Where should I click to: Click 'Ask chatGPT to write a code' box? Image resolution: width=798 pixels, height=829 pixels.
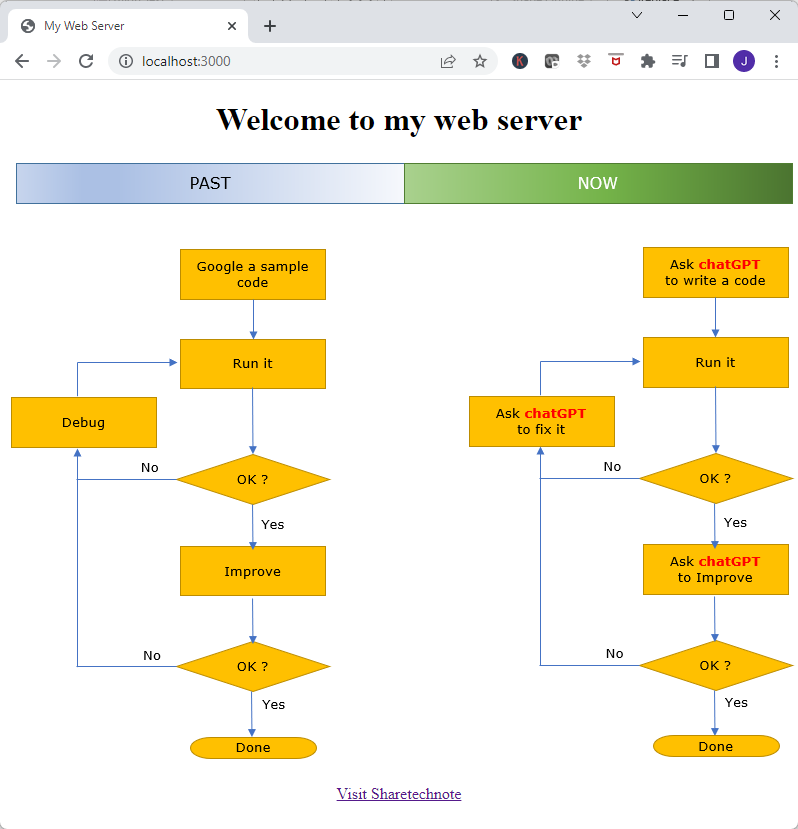coord(716,272)
